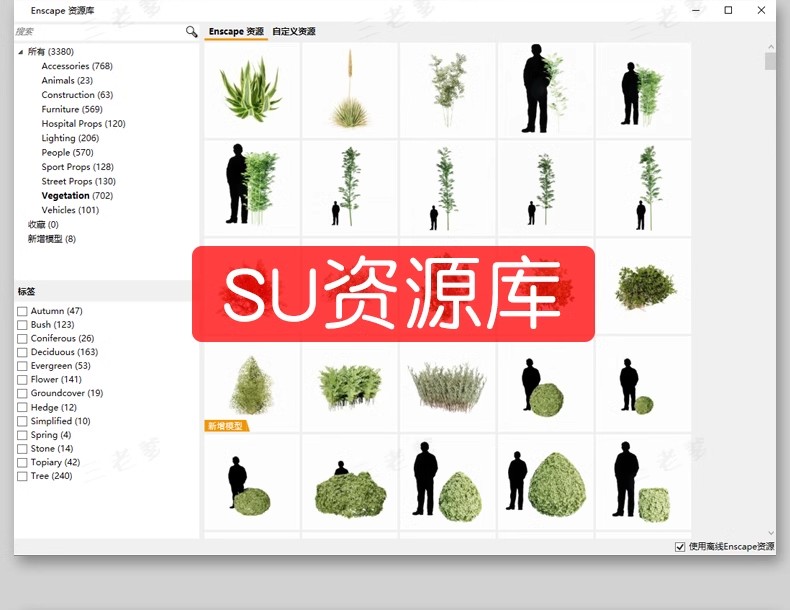Viewport: 790px width, 610px height.
Task: Click the search input field
Action: (x=99, y=32)
